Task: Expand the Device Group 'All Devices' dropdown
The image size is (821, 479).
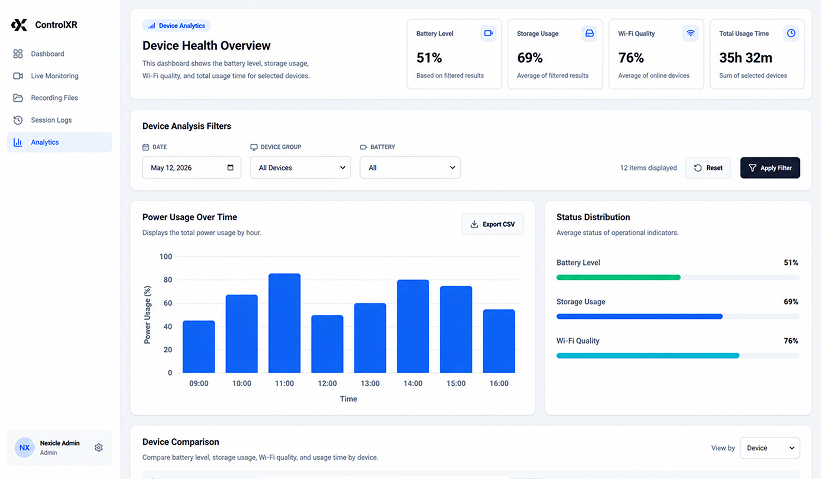Action: pyautogui.click(x=301, y=168)
